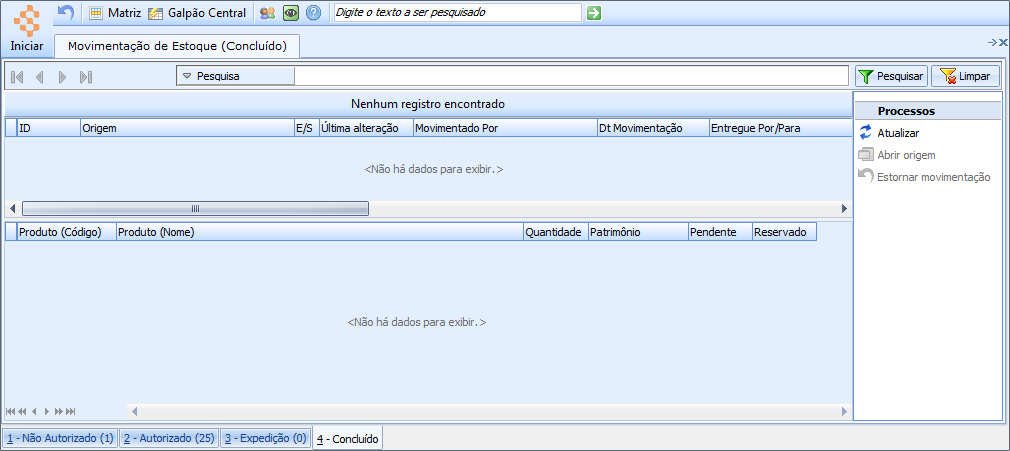Screen dimensions: 1010x451
Task: Click the Entregue Por/Para column header
Action: click(x=779, y=128)
